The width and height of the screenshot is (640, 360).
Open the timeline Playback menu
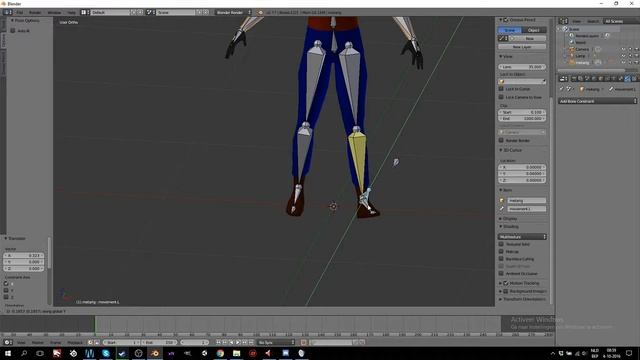(x=75, y=343)
